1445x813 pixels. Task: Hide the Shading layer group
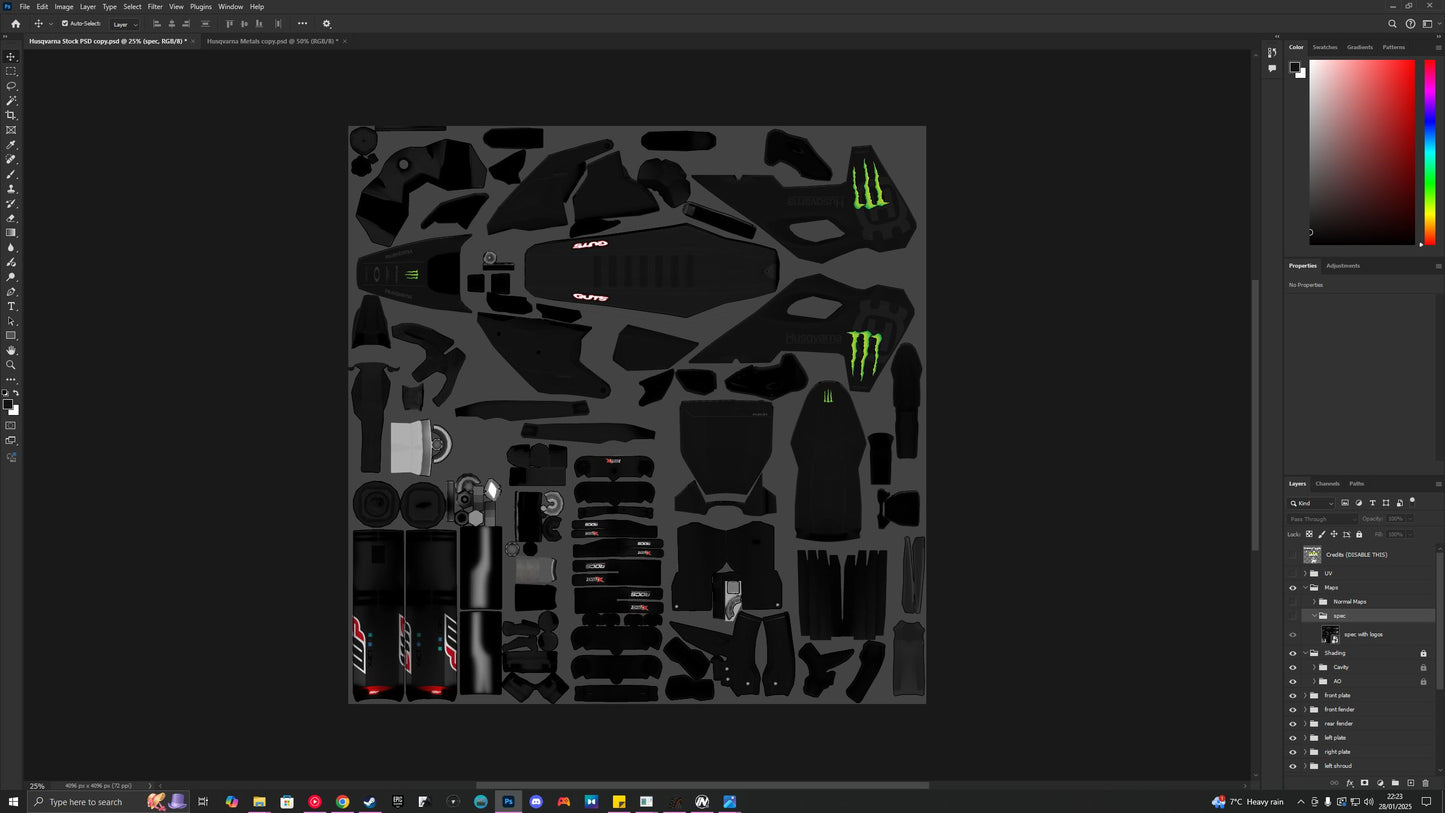[1292, 653]
